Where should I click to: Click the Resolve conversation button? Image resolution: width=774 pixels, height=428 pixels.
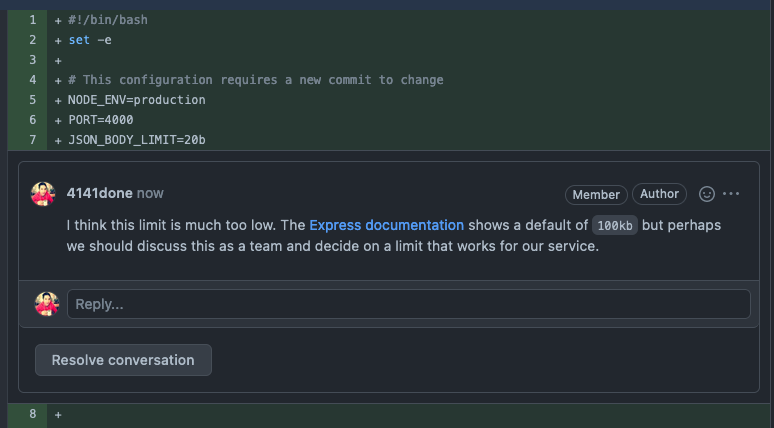point(123,360)
